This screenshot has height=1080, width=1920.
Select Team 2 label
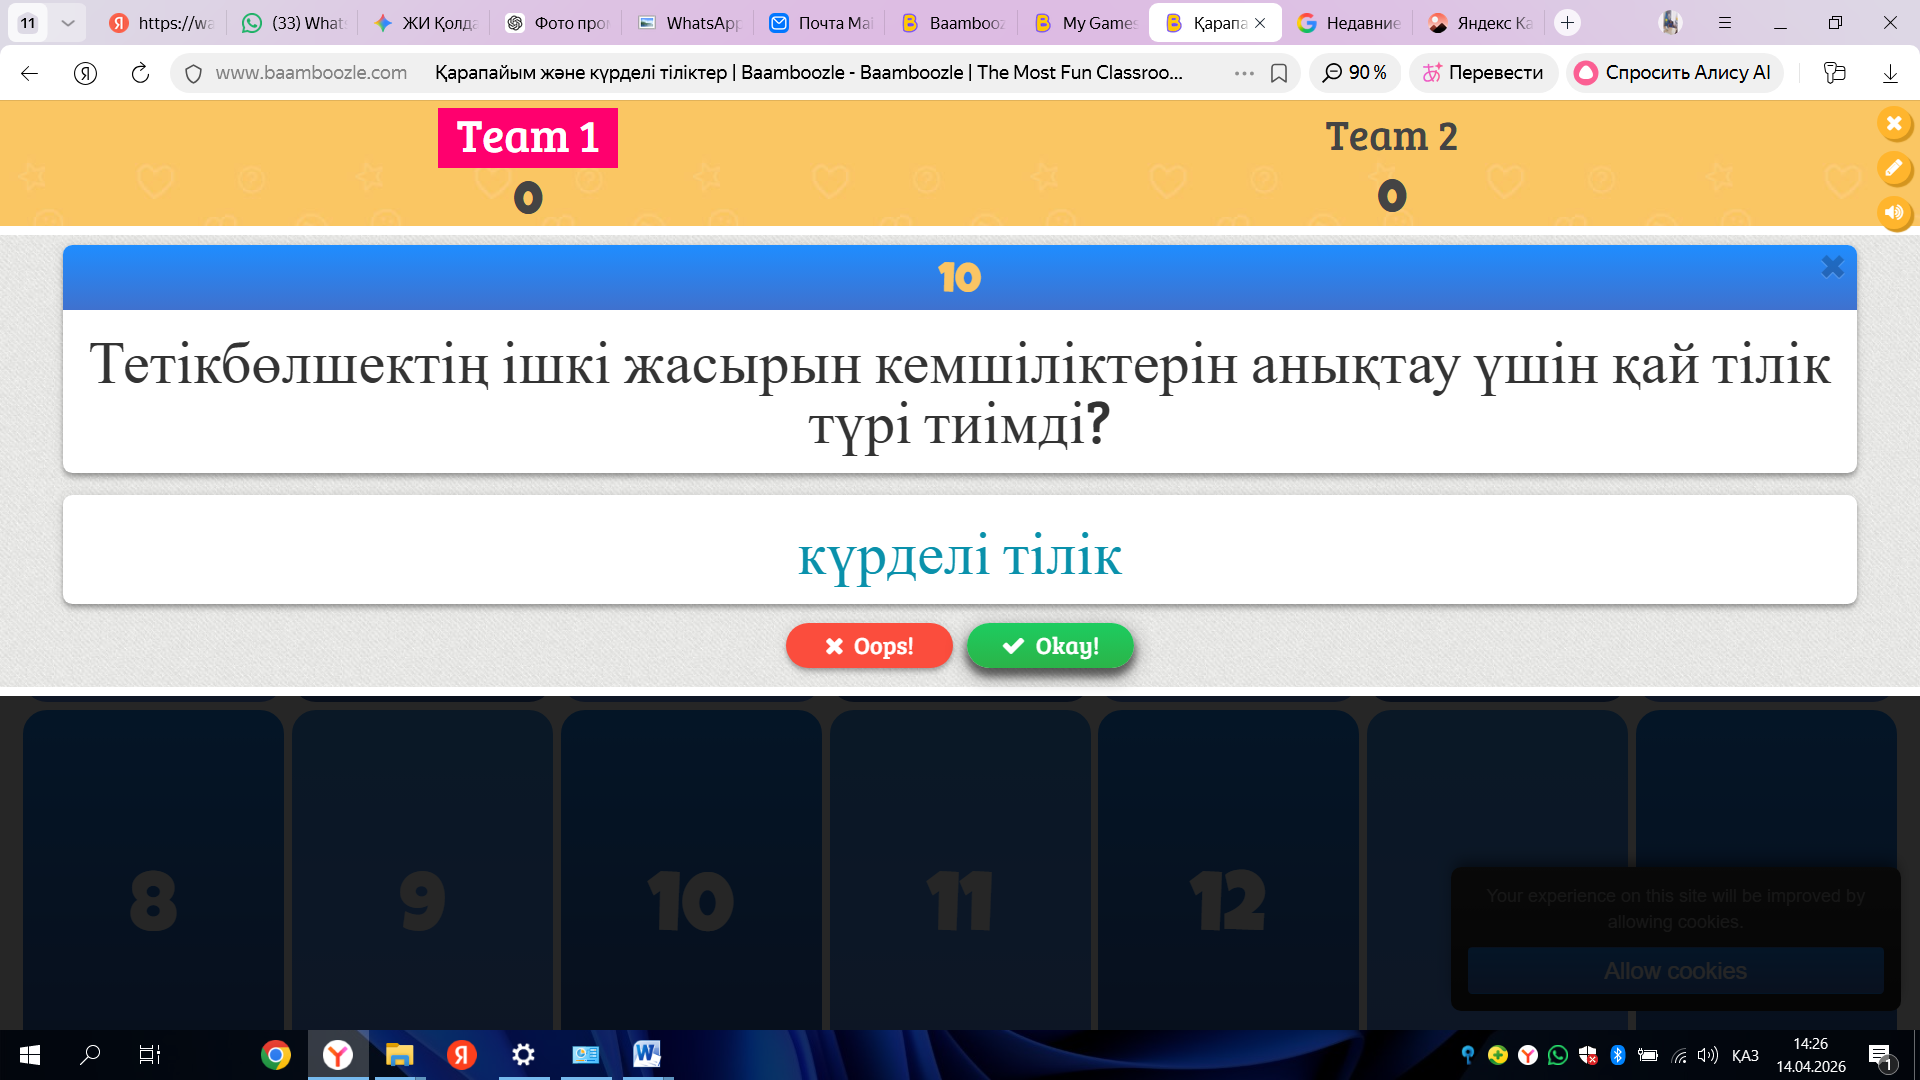pyautogui.click(x=1391, y=137)
